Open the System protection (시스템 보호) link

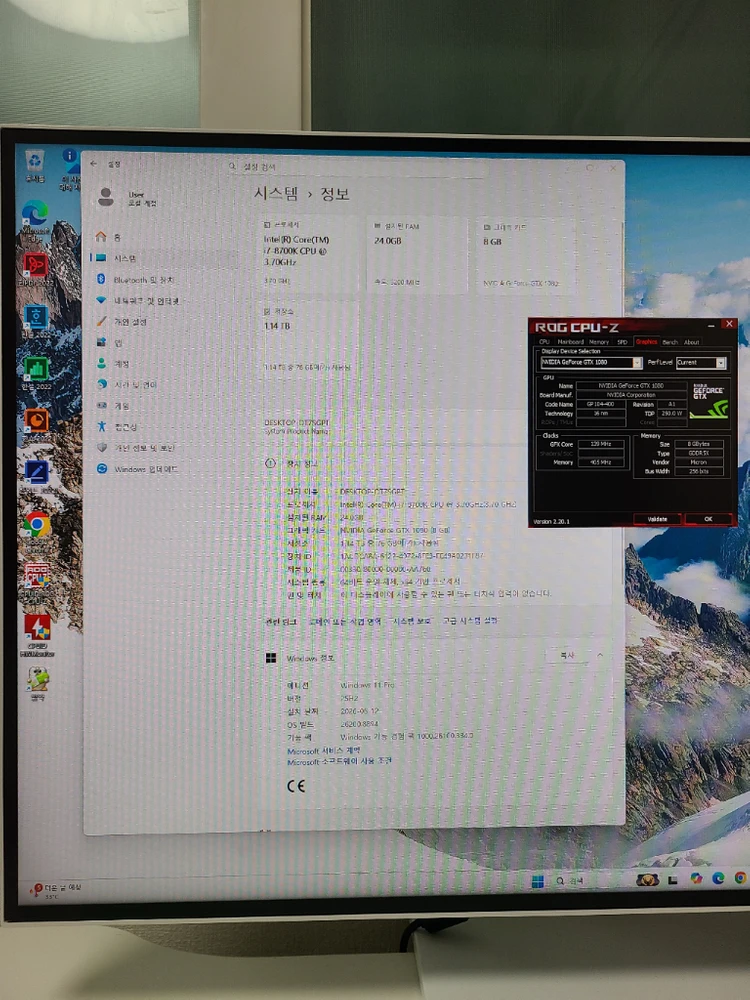(x=412, y=621)
